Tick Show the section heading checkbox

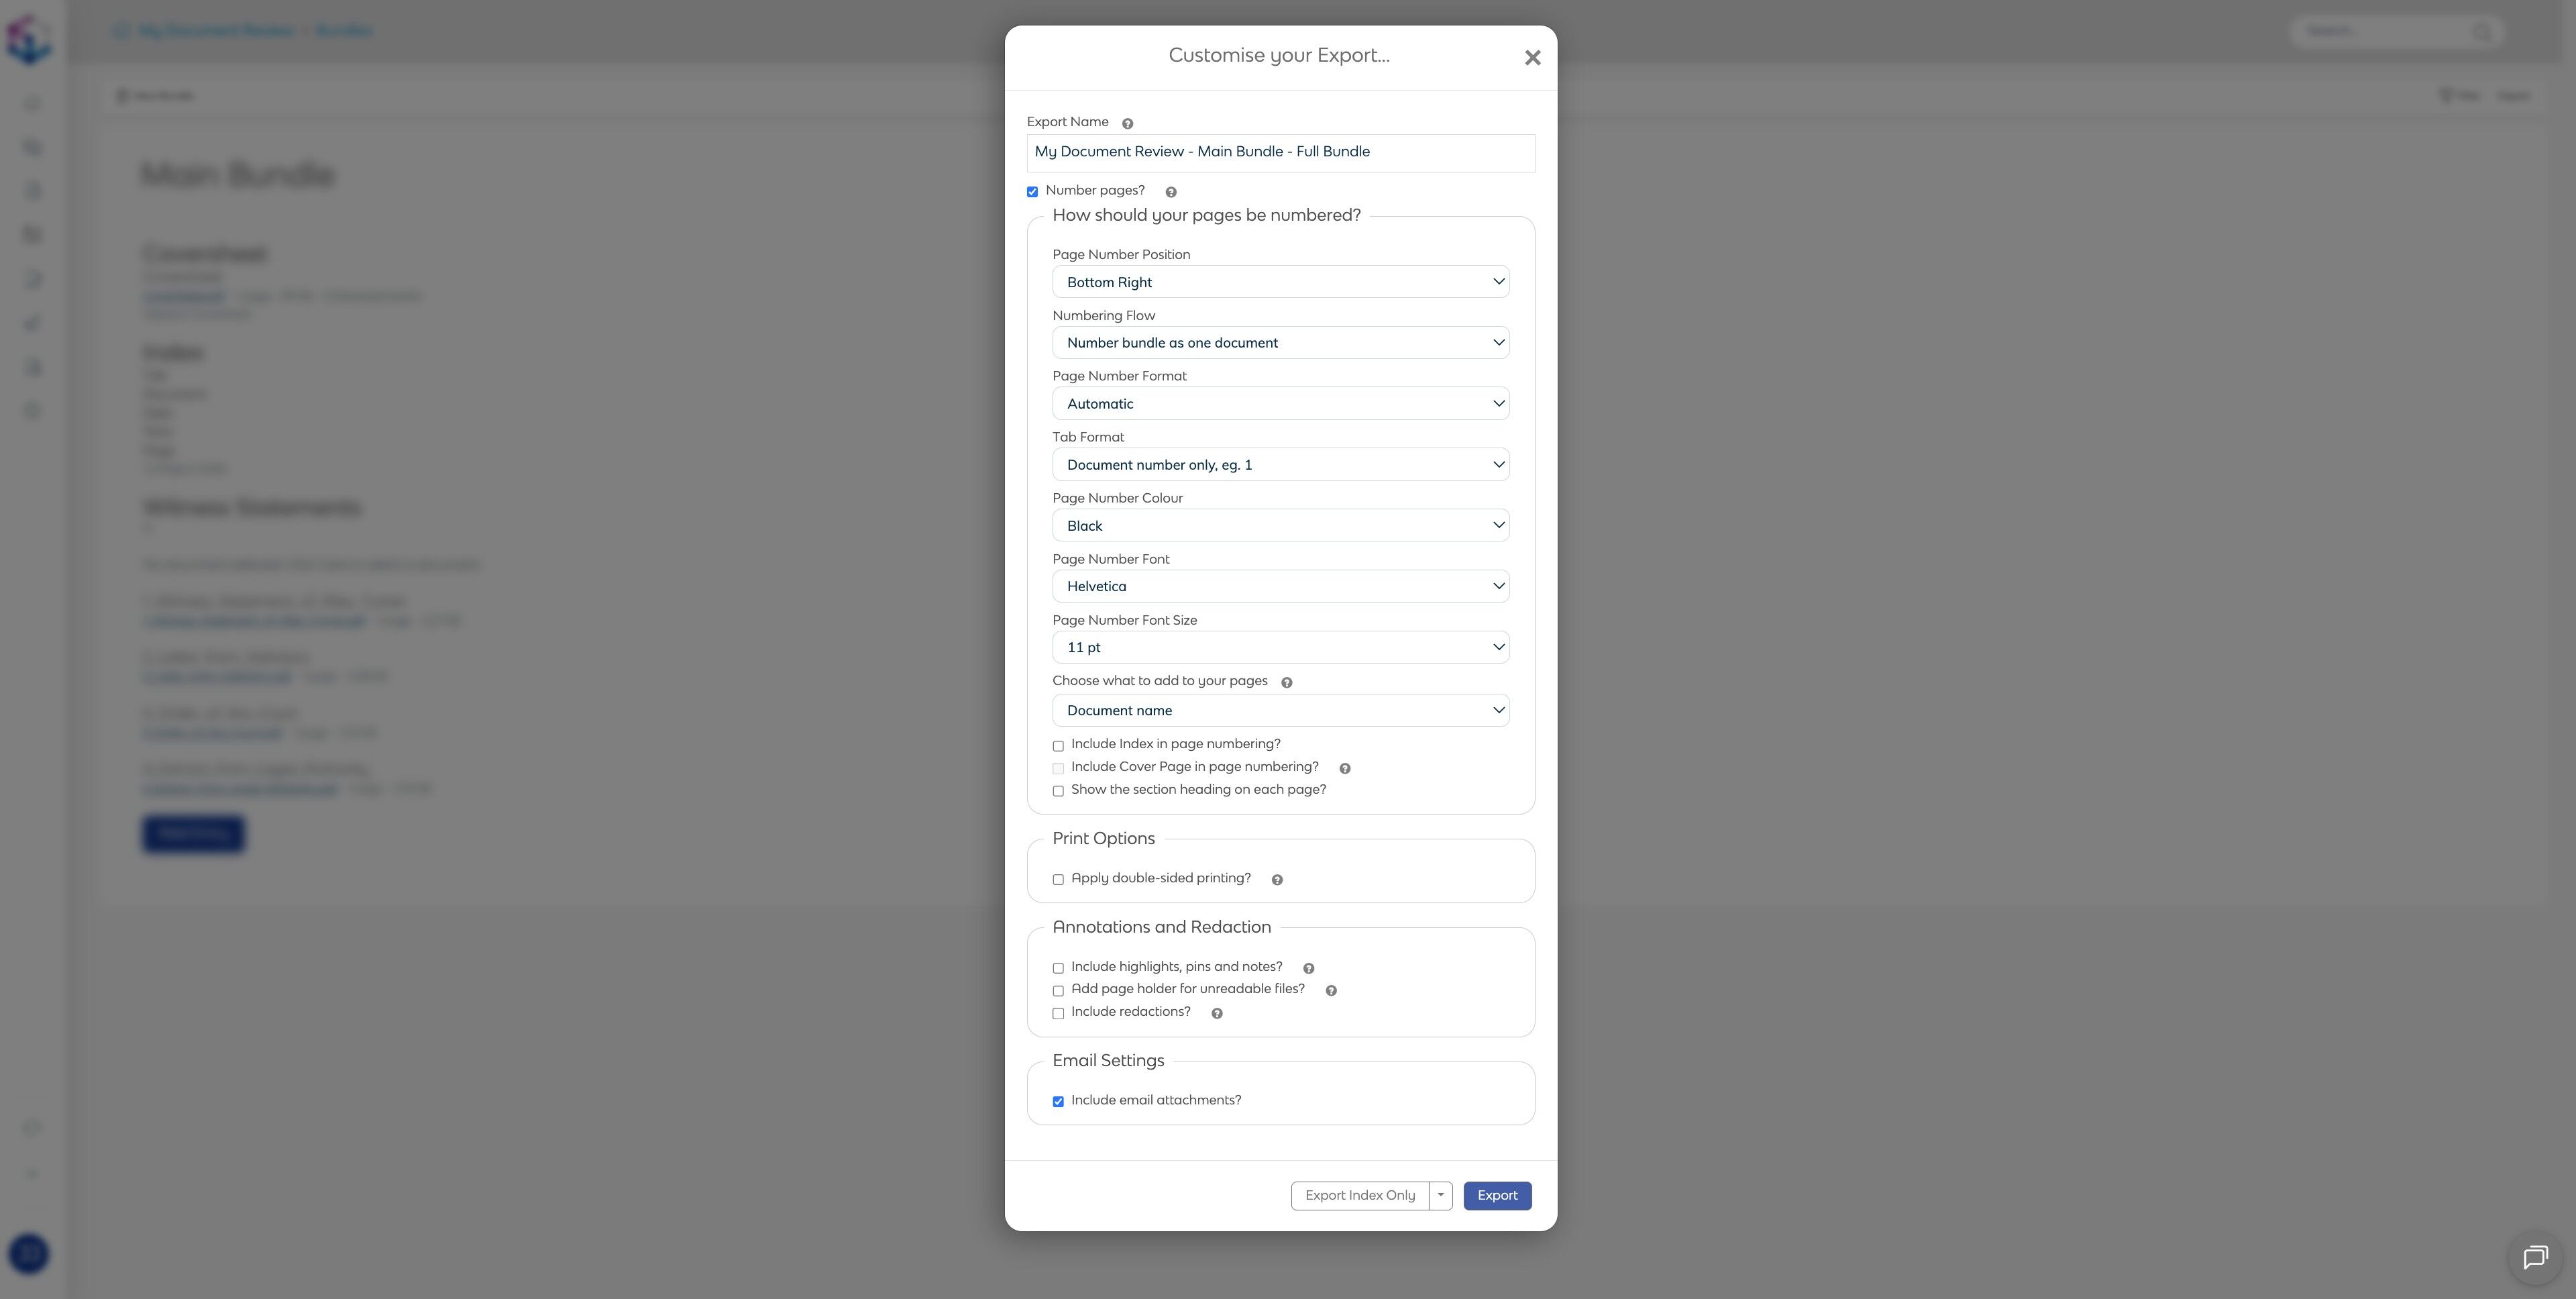tap(1058, 791)
